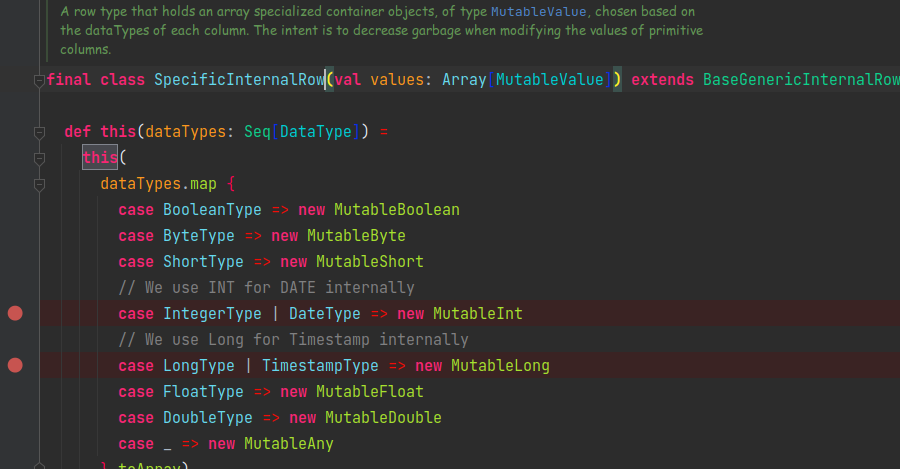The height and width of the screenshot is (469, 900).
Task: Collapse the def this constructor fold marker
Action: coord(39,132)
